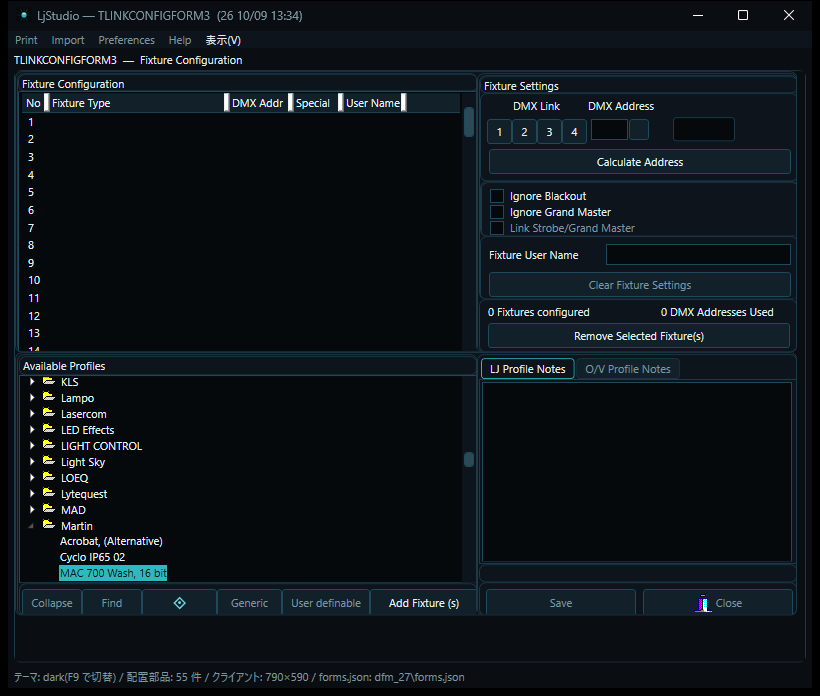Click the KLS folder icon
820x696 pixels.
49,381
